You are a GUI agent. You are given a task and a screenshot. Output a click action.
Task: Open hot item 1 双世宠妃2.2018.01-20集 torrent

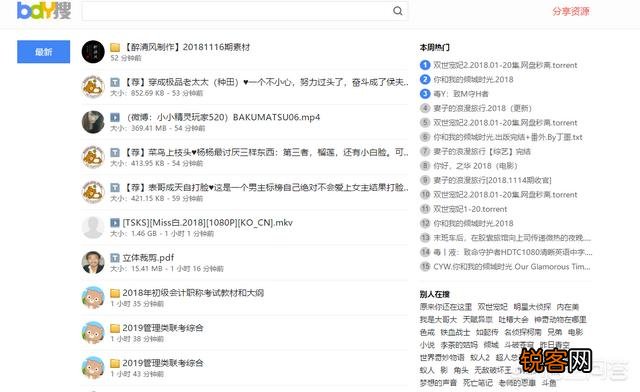[505, 65]
